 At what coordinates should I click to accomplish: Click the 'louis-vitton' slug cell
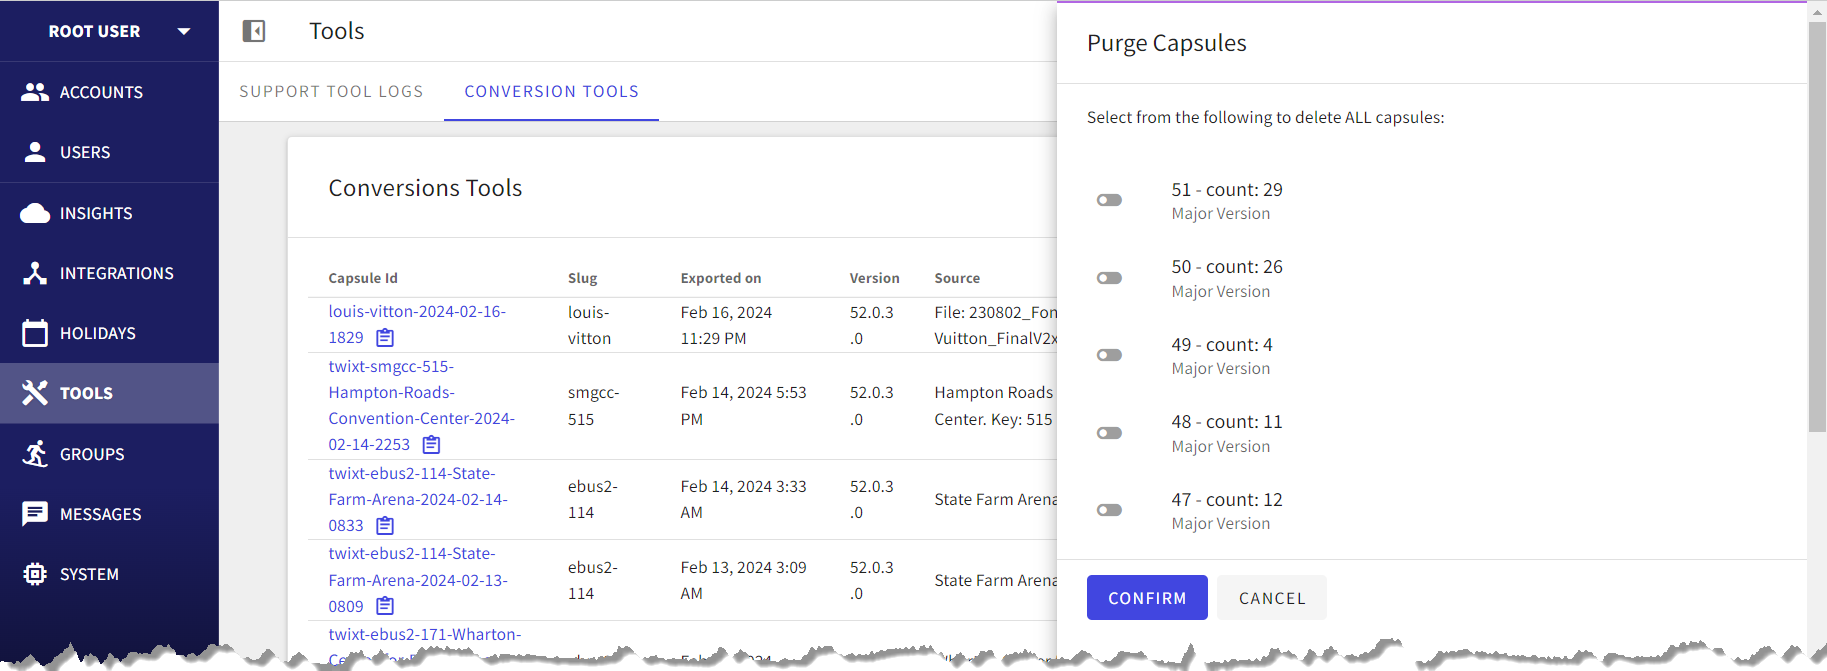click(x=589, y=325)
